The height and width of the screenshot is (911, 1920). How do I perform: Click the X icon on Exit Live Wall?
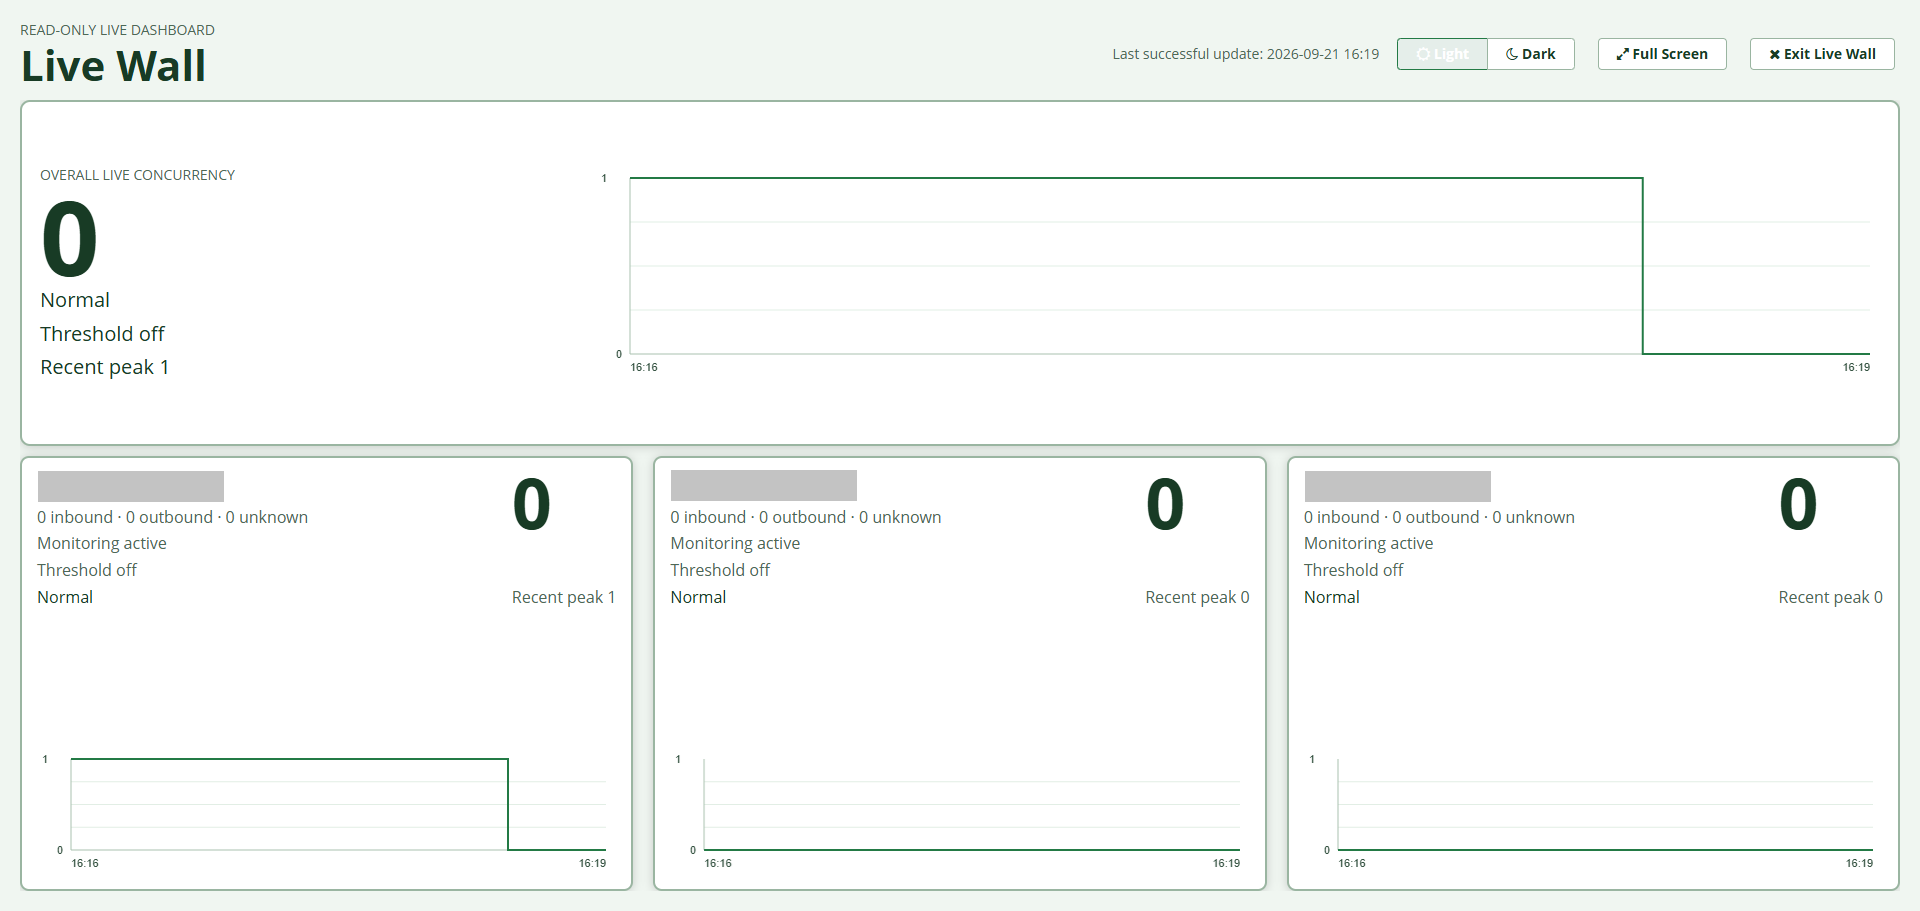[x=1774, y=54]
